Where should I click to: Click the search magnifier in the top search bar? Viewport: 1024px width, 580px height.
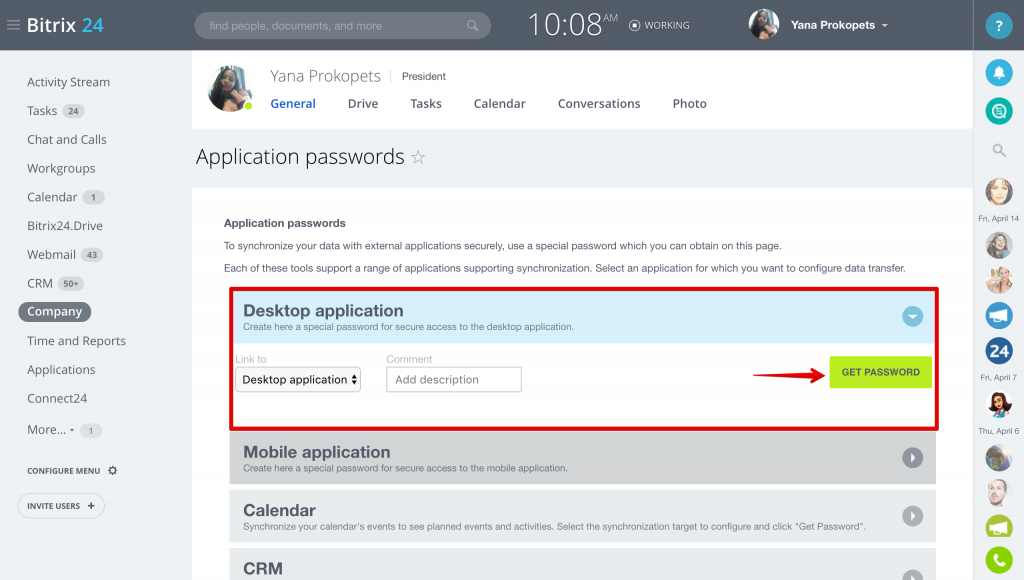click(472, 25)
